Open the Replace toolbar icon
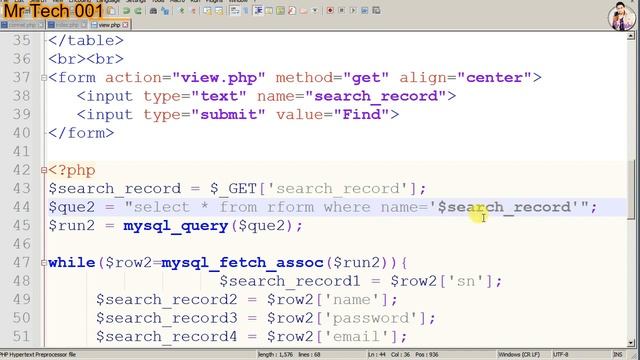Screen dimensions: 640x360 tap(165, 11)
